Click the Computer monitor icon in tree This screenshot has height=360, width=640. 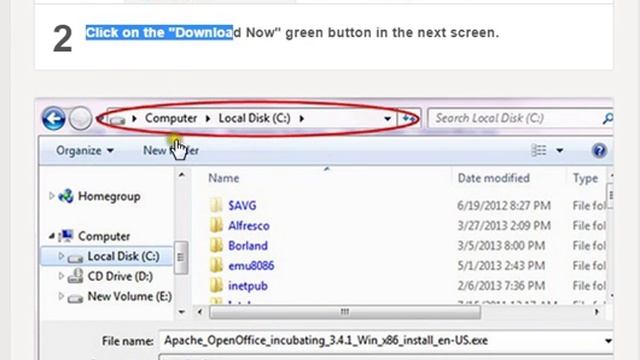(66, 236)
